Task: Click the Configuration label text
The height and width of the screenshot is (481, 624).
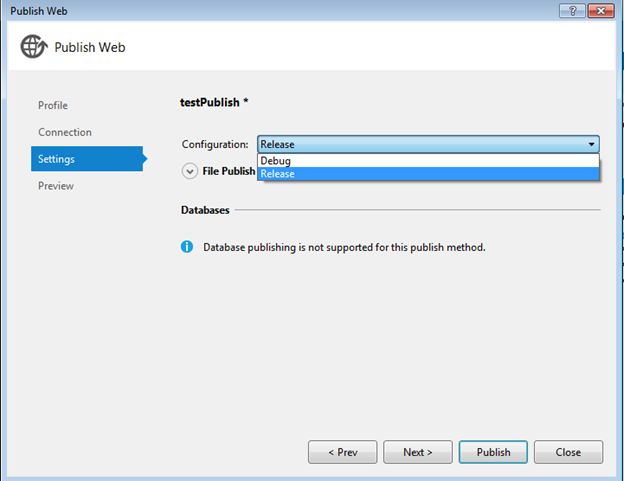Action: point(215,144)
